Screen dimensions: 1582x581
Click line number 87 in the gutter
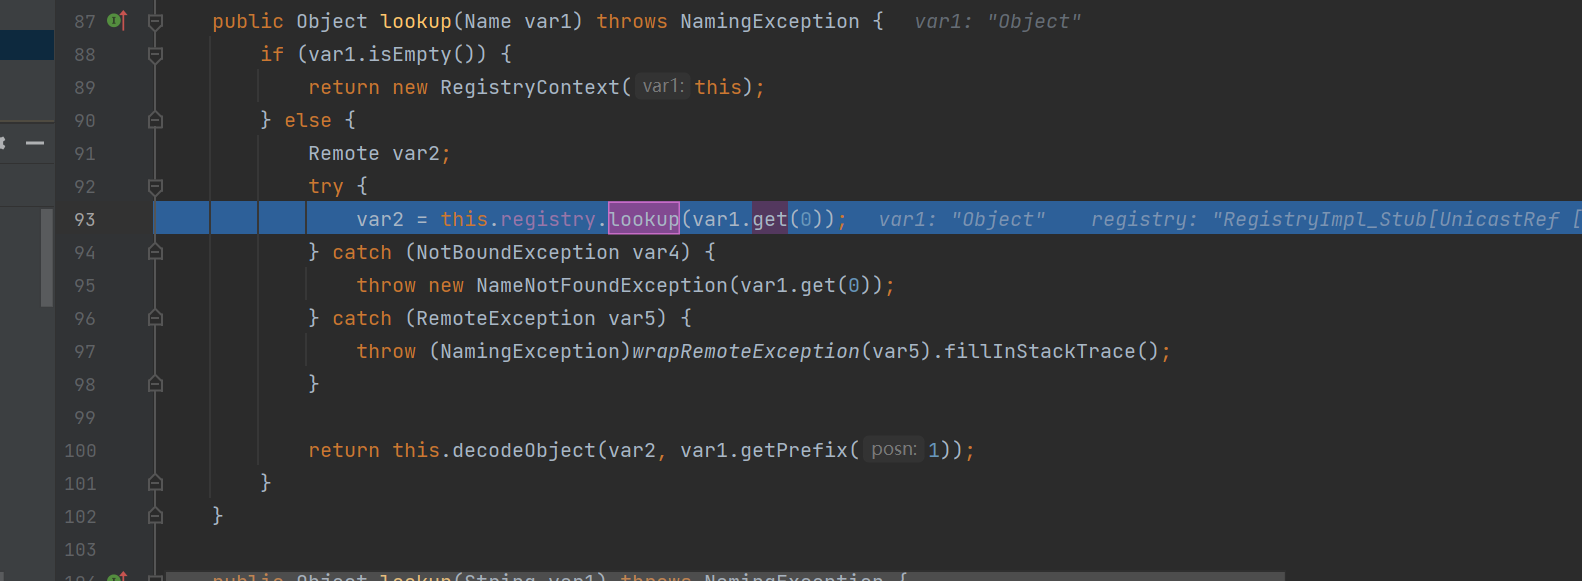click(85, 21)
